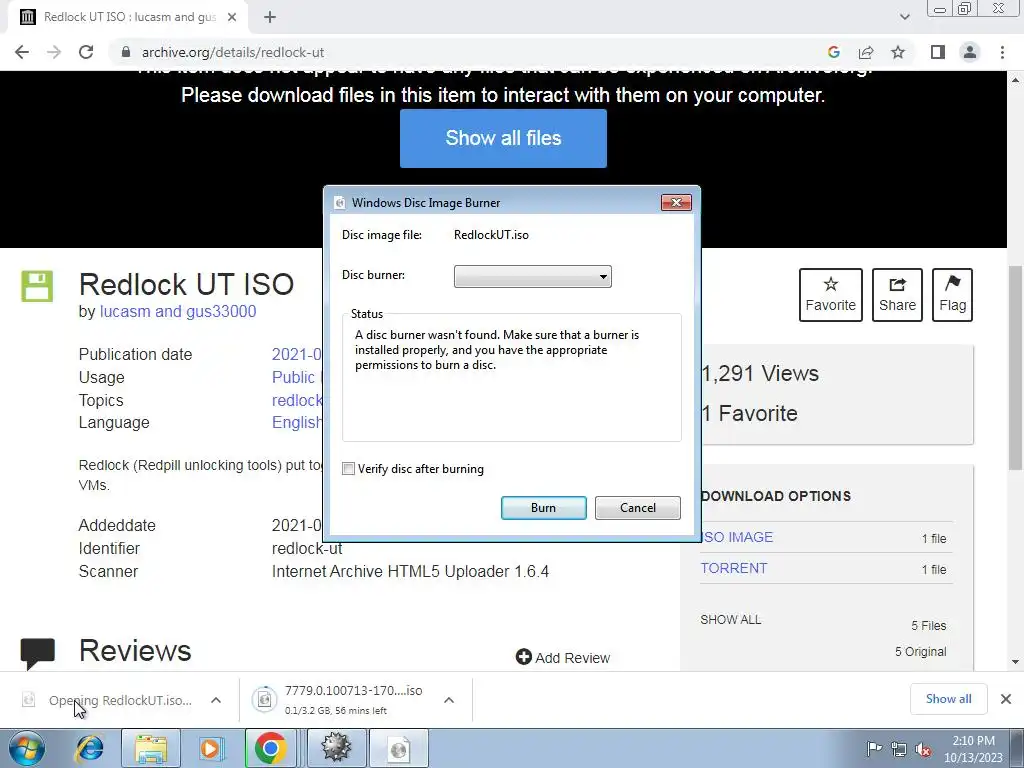Viewport: 1024px width, 768px height.
Task: Click the share page icon in address bar
Action: [x=866, y=52]
